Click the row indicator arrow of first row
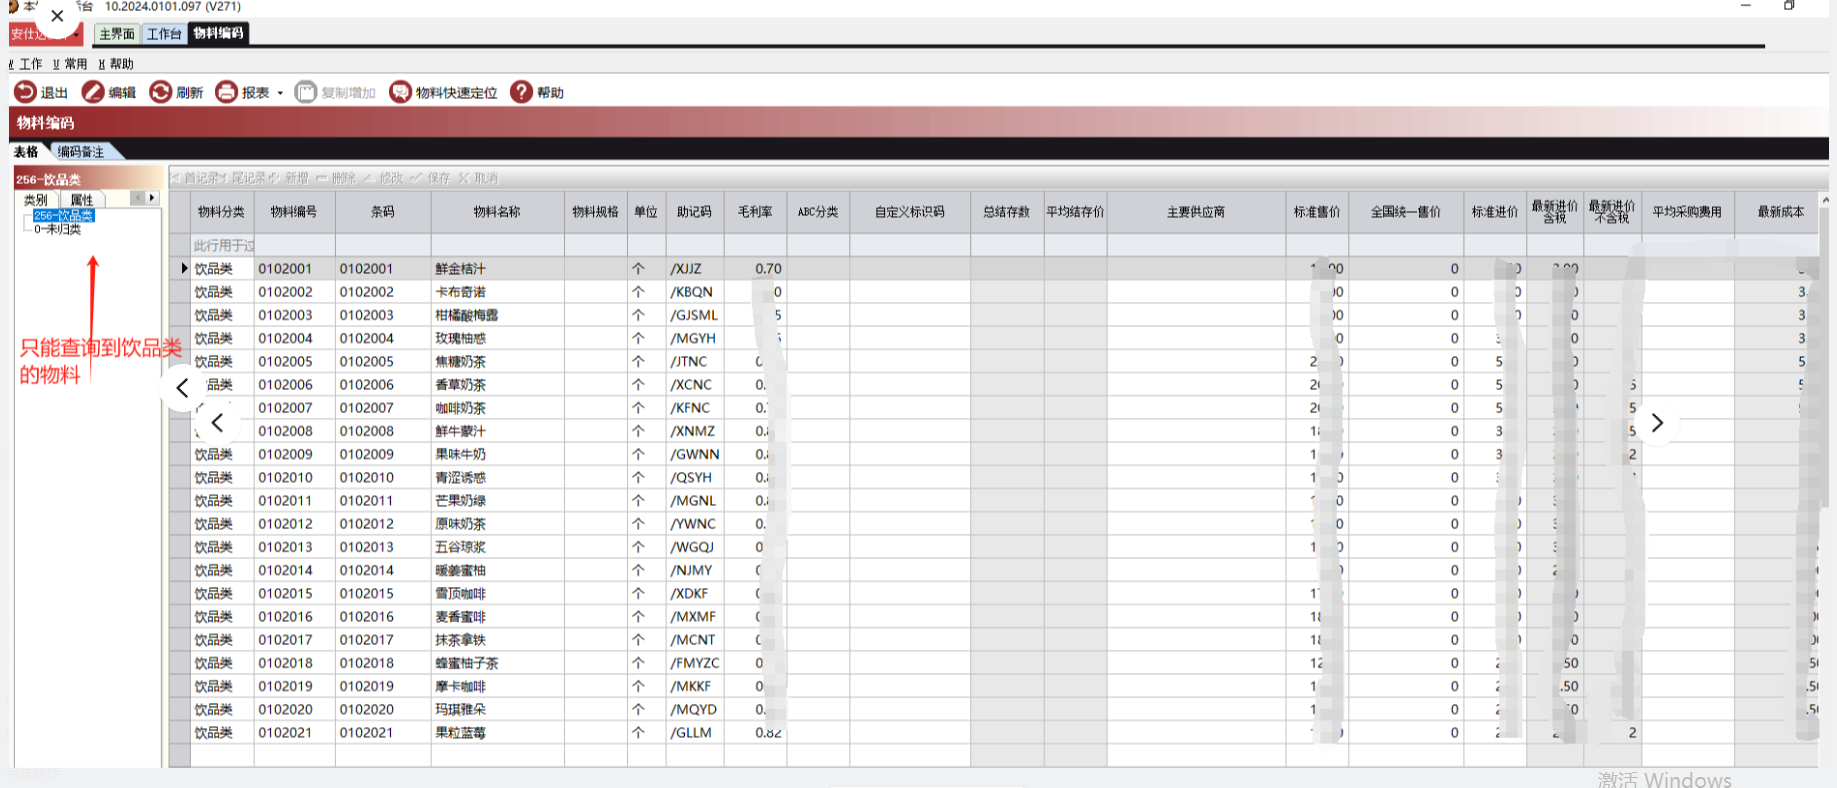The image size is (1837, 788). click(184, 268)
